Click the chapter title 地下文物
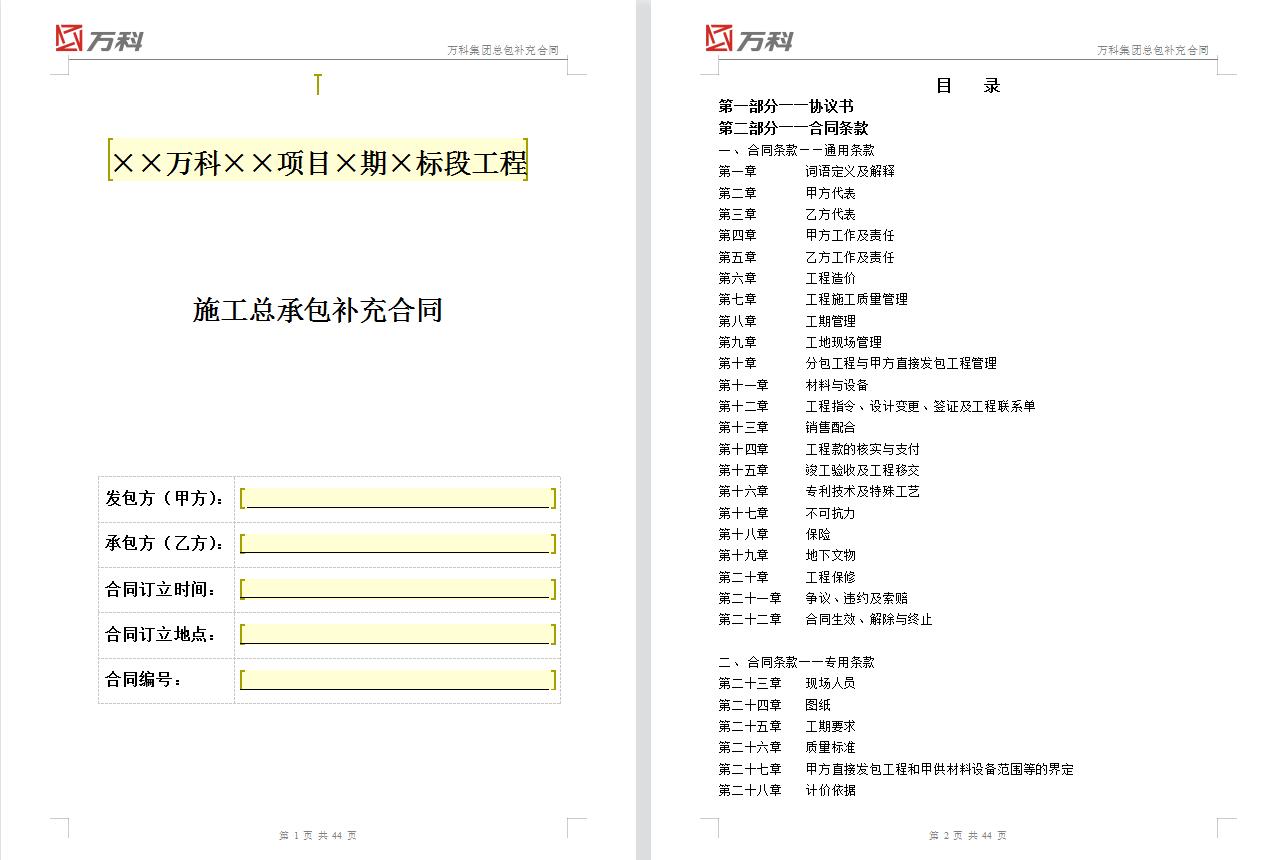1285x860 pixels. coord(830,555)
